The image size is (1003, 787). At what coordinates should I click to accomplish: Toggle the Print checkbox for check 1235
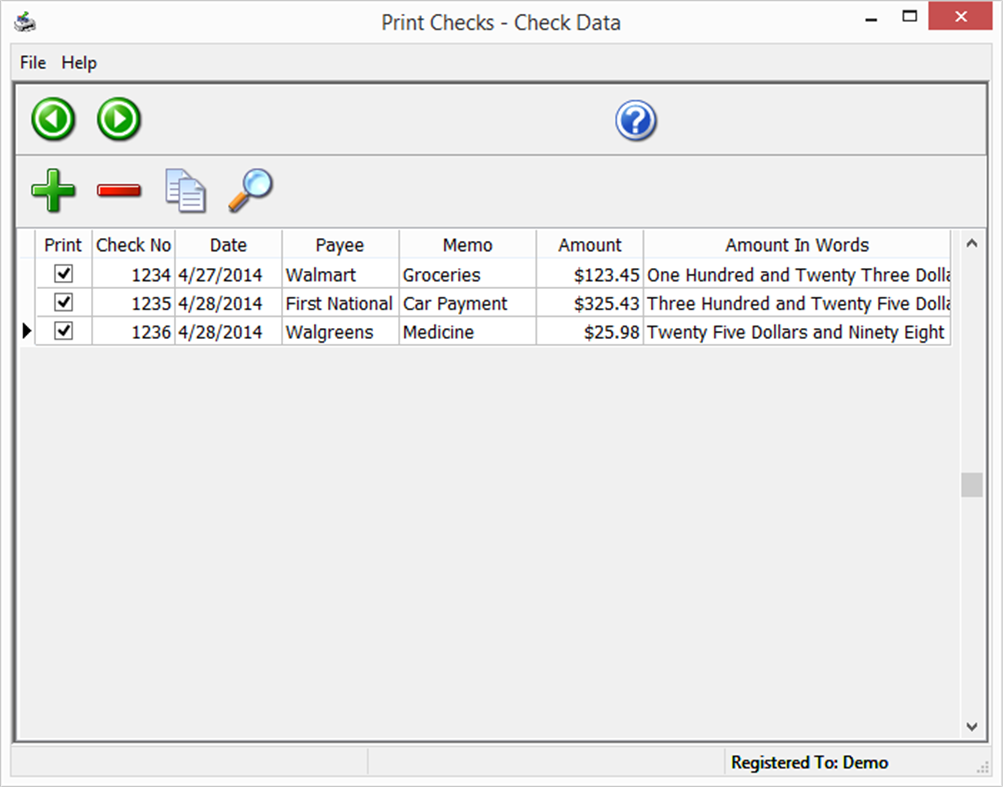pyautogui.click(x=63, y=302)
